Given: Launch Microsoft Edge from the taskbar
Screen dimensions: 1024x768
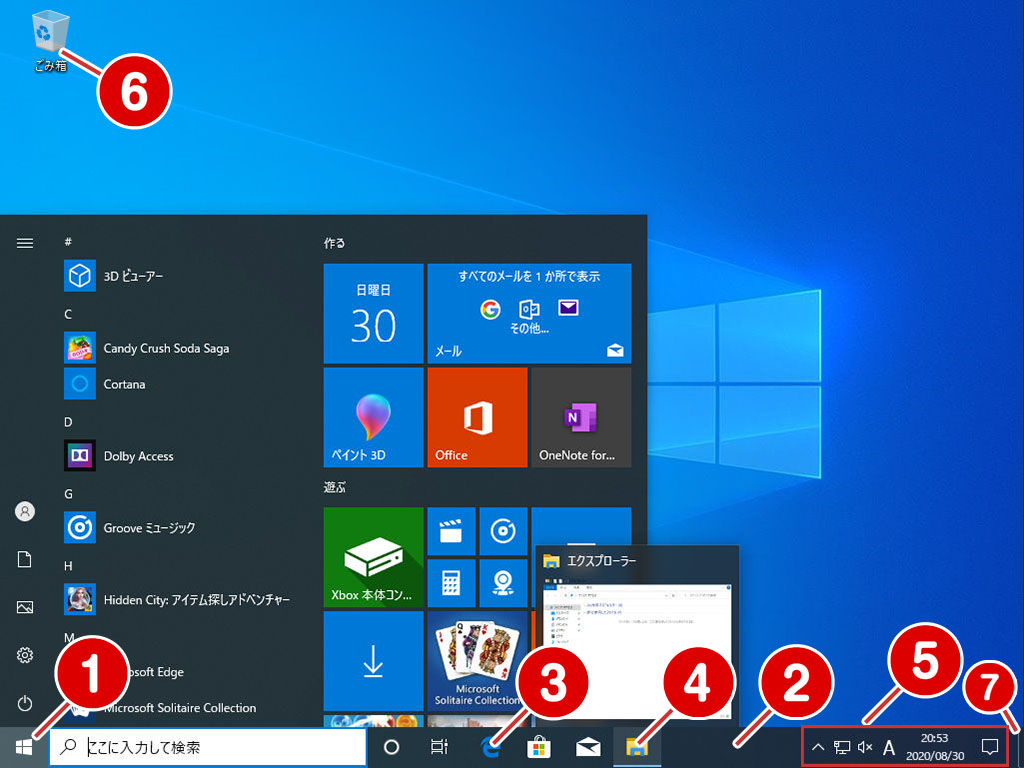Looking at the screenshot, I should coord(490,747).
